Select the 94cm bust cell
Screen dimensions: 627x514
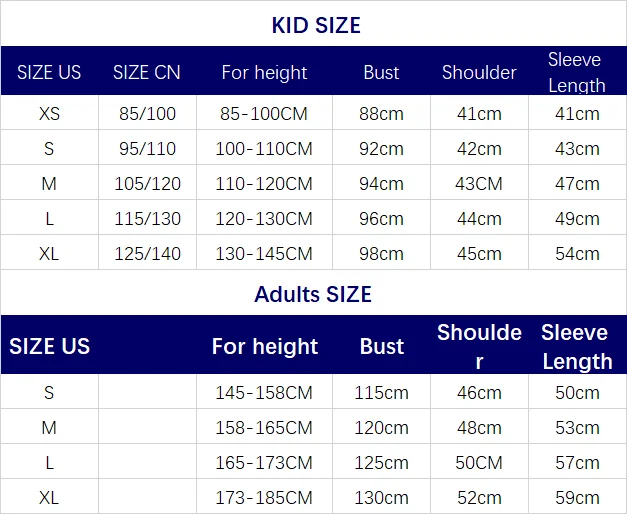click(381, 184)
